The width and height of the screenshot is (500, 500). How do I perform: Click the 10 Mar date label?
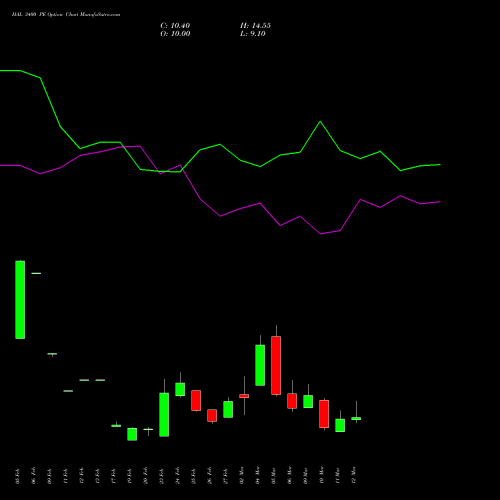pyautogui.click(x=322, y=475)
